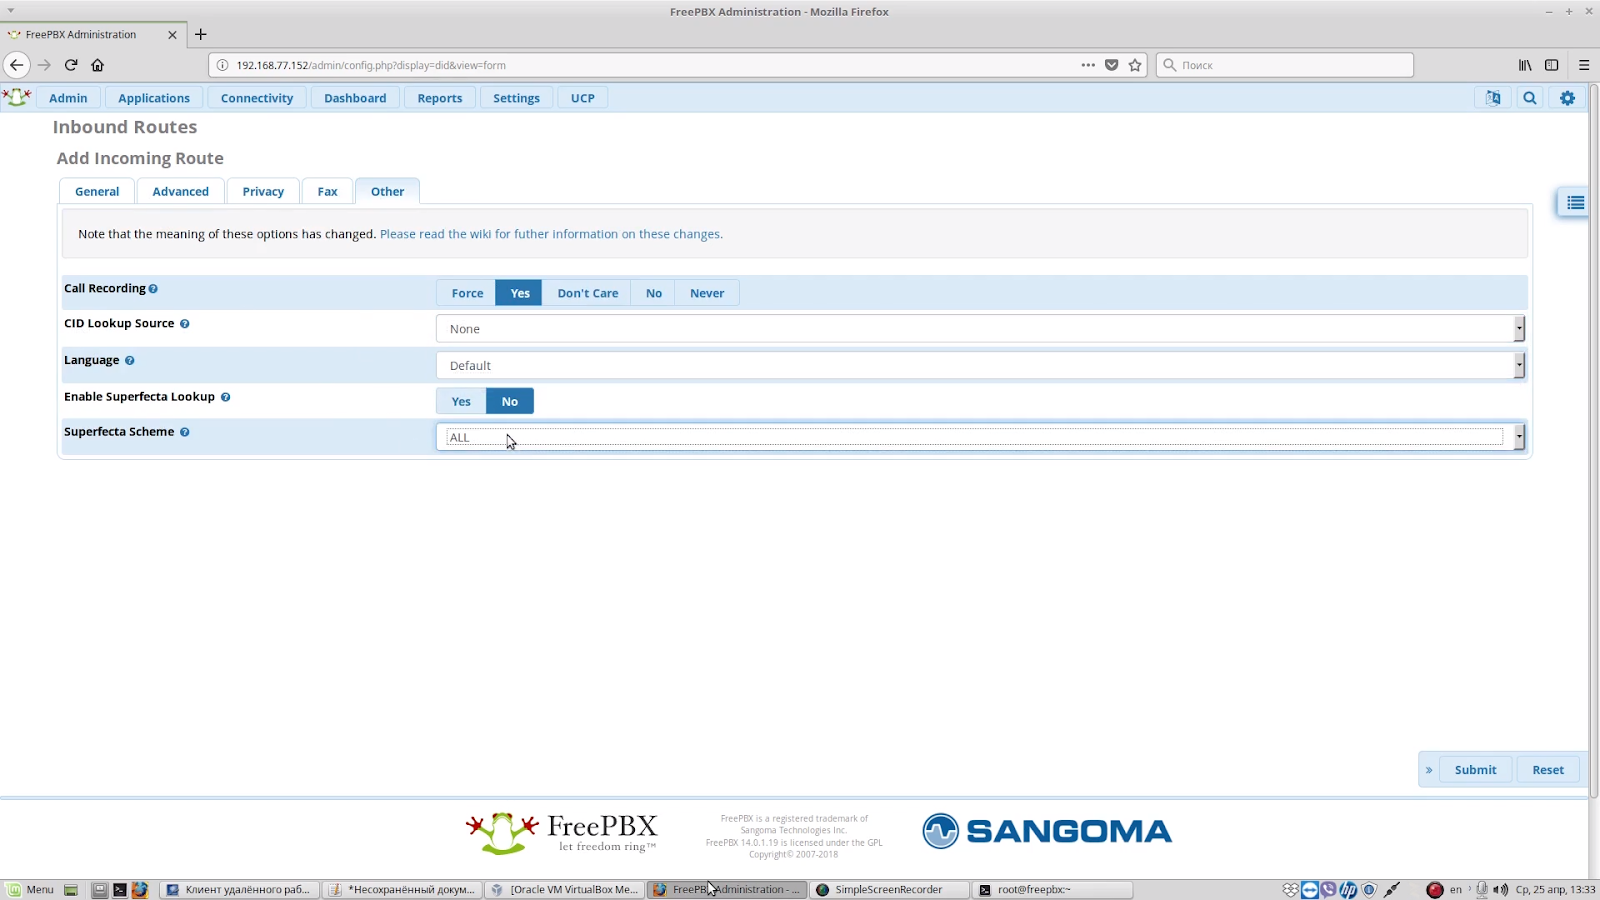The image size is (1600, 900).
Task: Open TeamViewer from the system tray
Action: click(x=1309, y=889)
